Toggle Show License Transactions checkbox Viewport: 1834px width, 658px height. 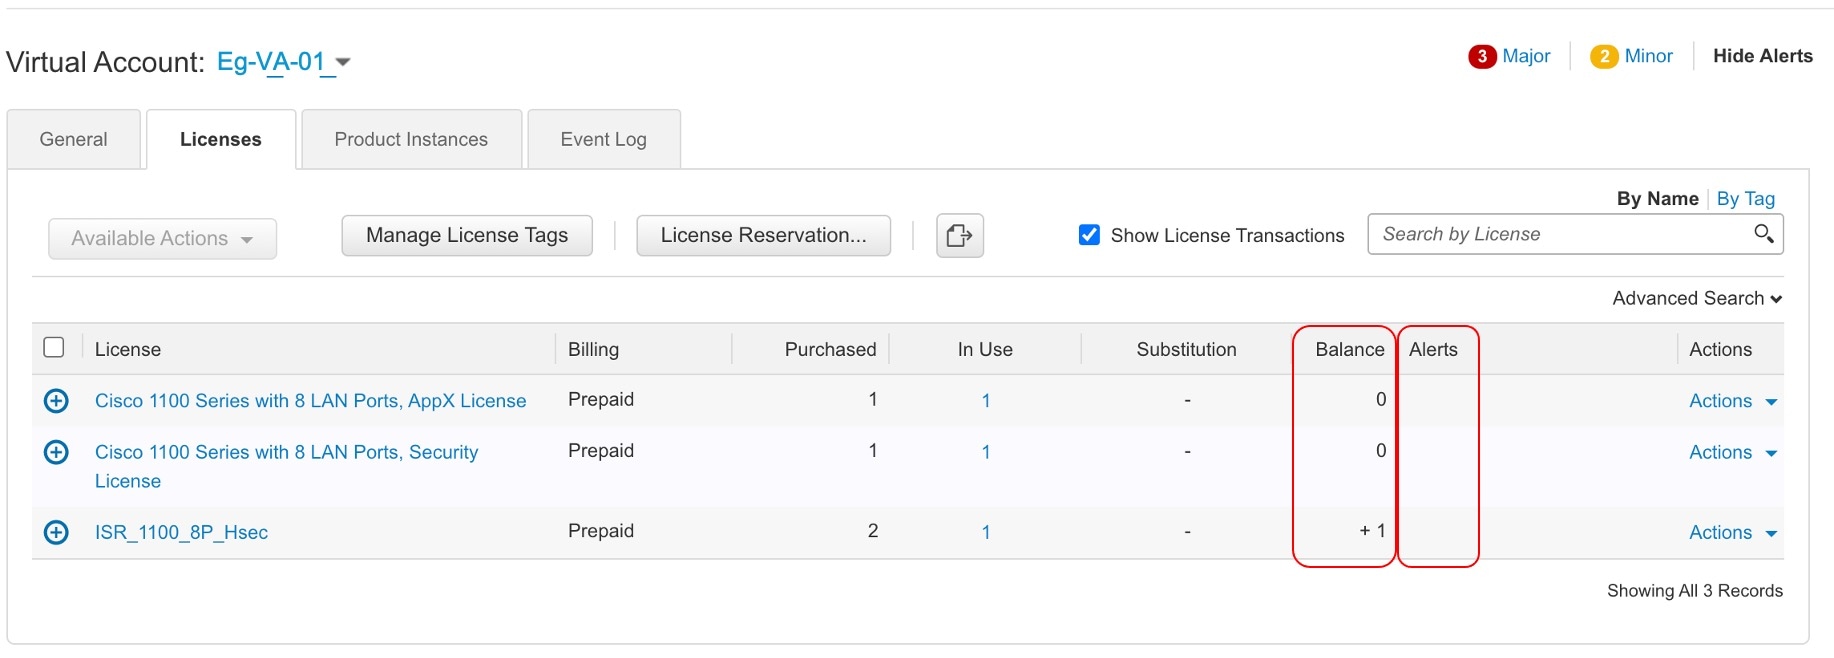1090,235
